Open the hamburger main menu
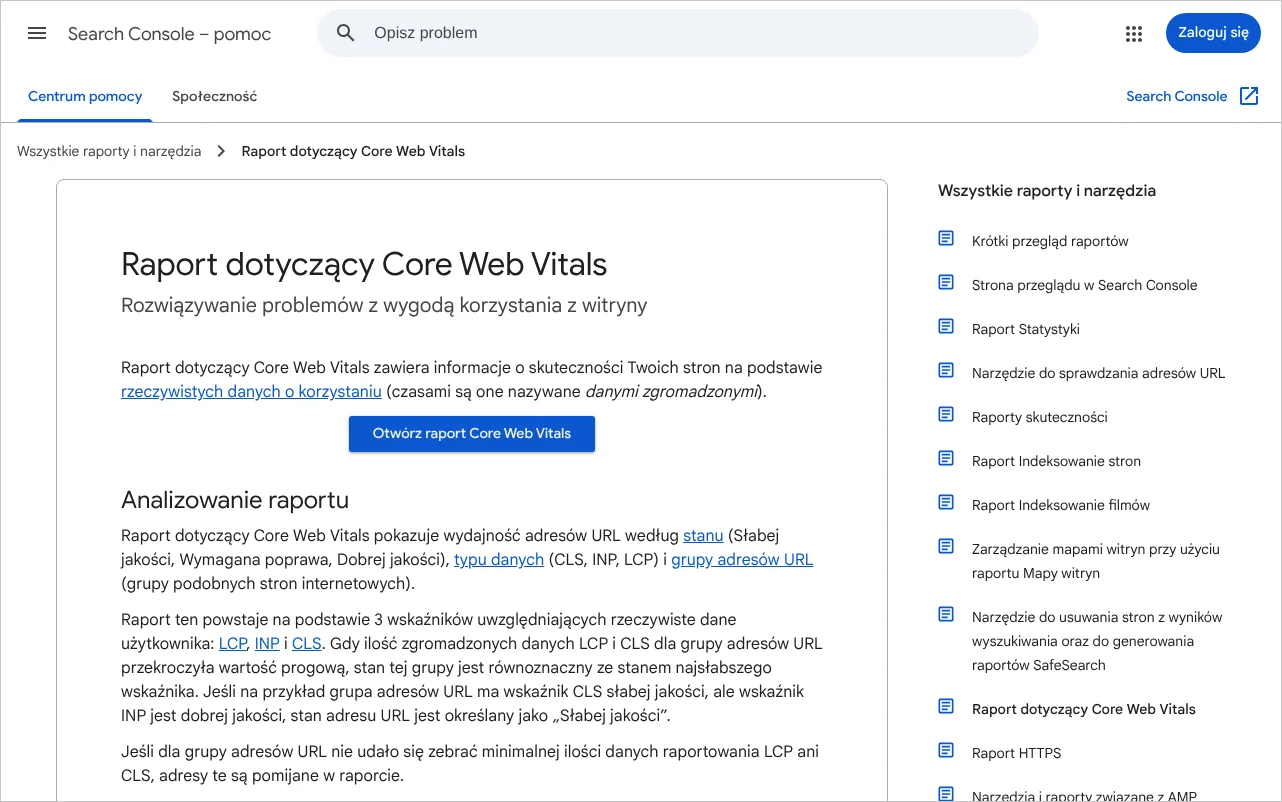Viewport: 1282px width, 802px height. tap(37, 33)
